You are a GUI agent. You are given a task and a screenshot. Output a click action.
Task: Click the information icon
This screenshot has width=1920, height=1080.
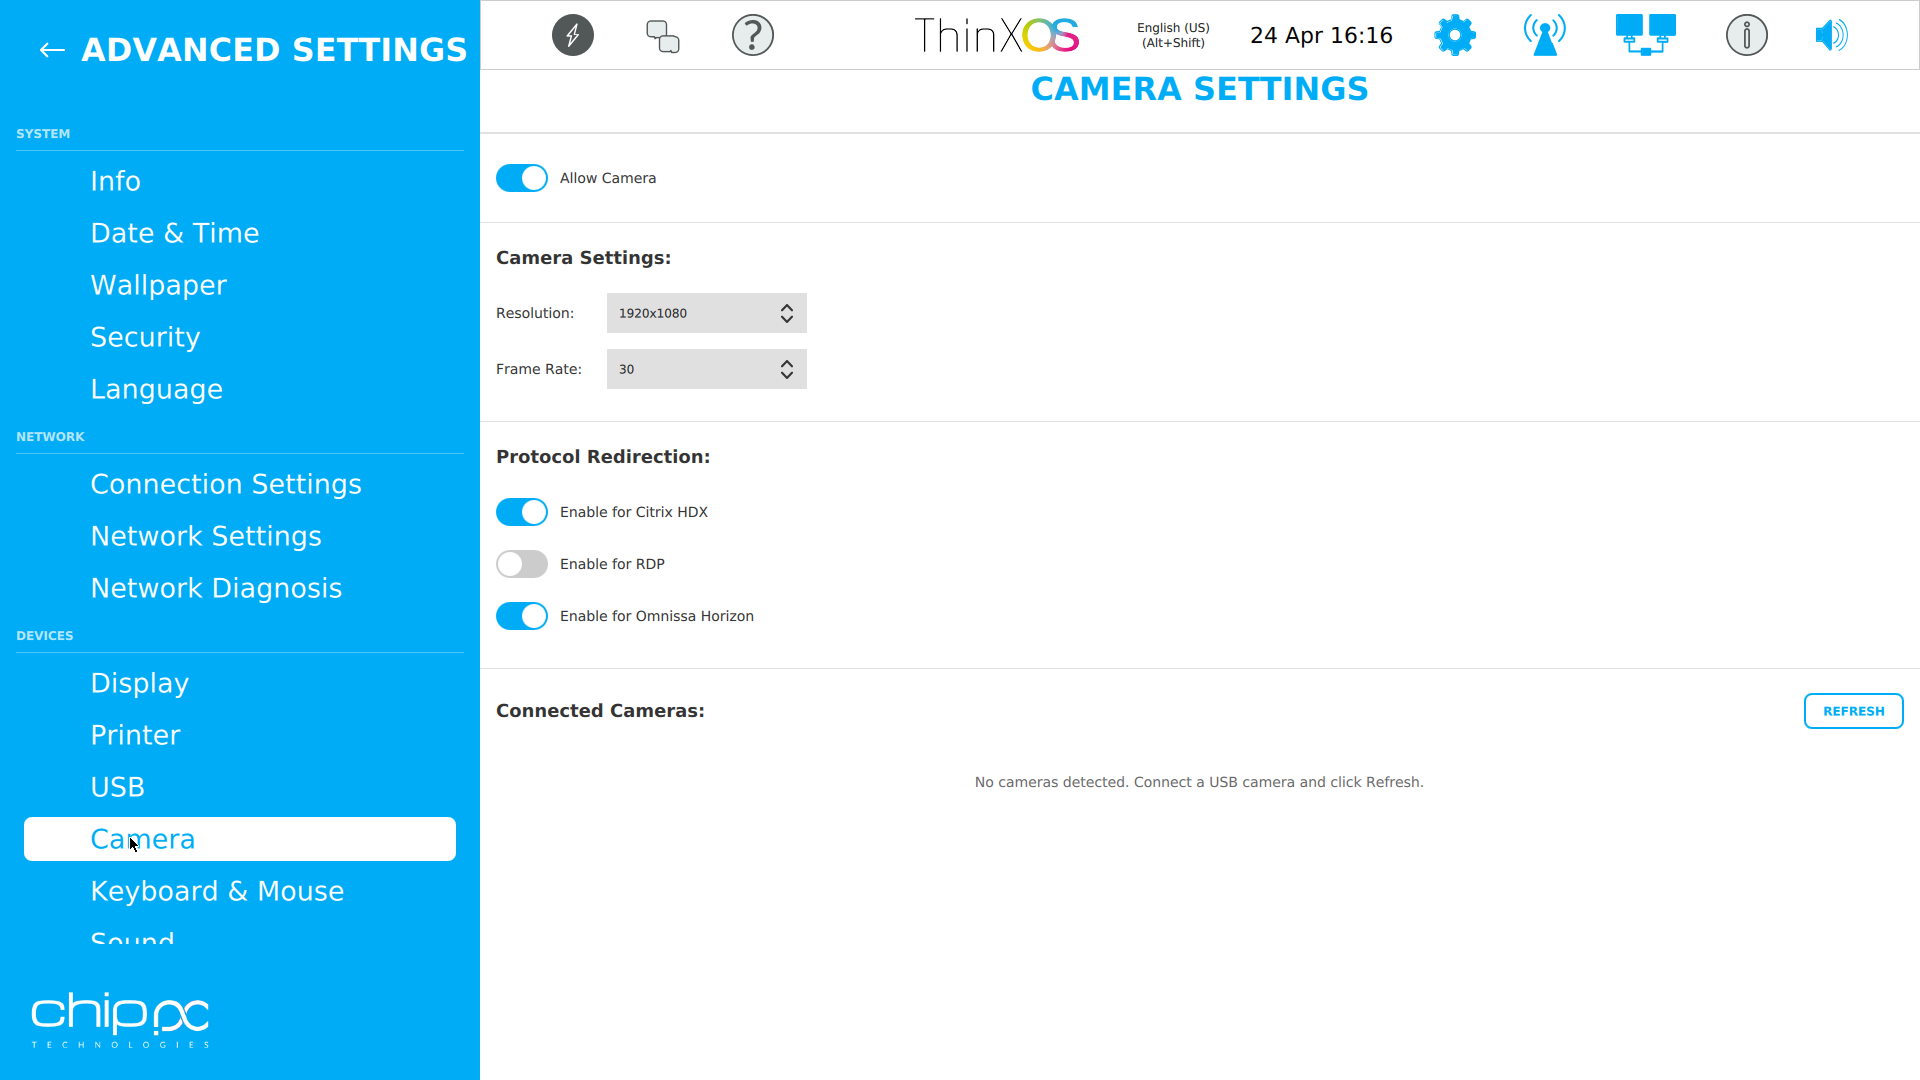point(1746,35)
